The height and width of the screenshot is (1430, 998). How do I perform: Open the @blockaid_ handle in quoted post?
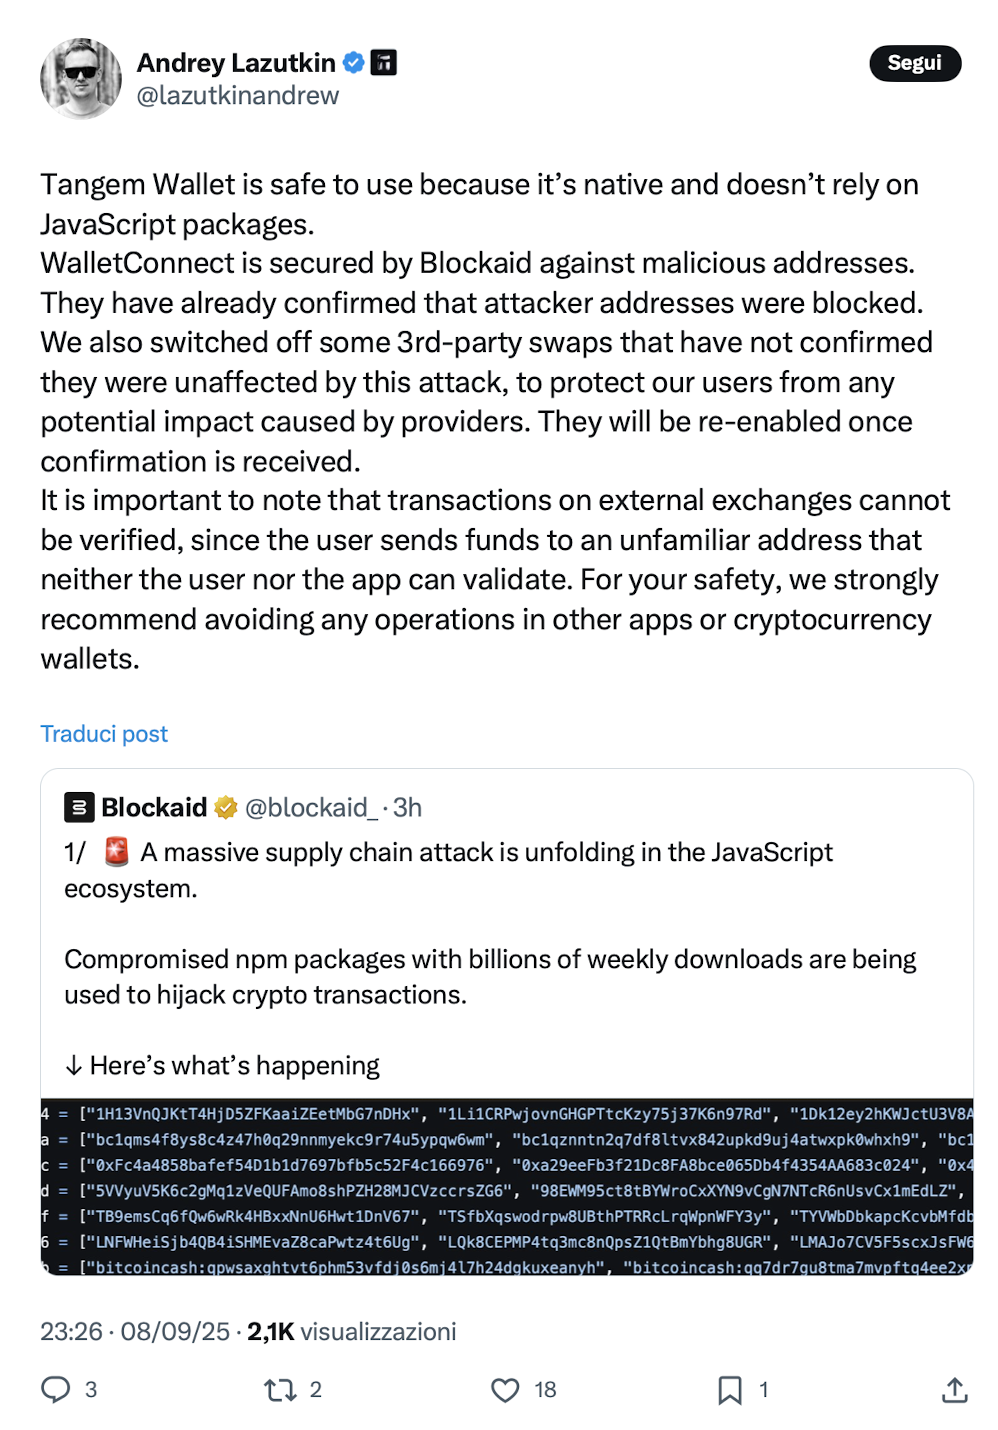311,807
